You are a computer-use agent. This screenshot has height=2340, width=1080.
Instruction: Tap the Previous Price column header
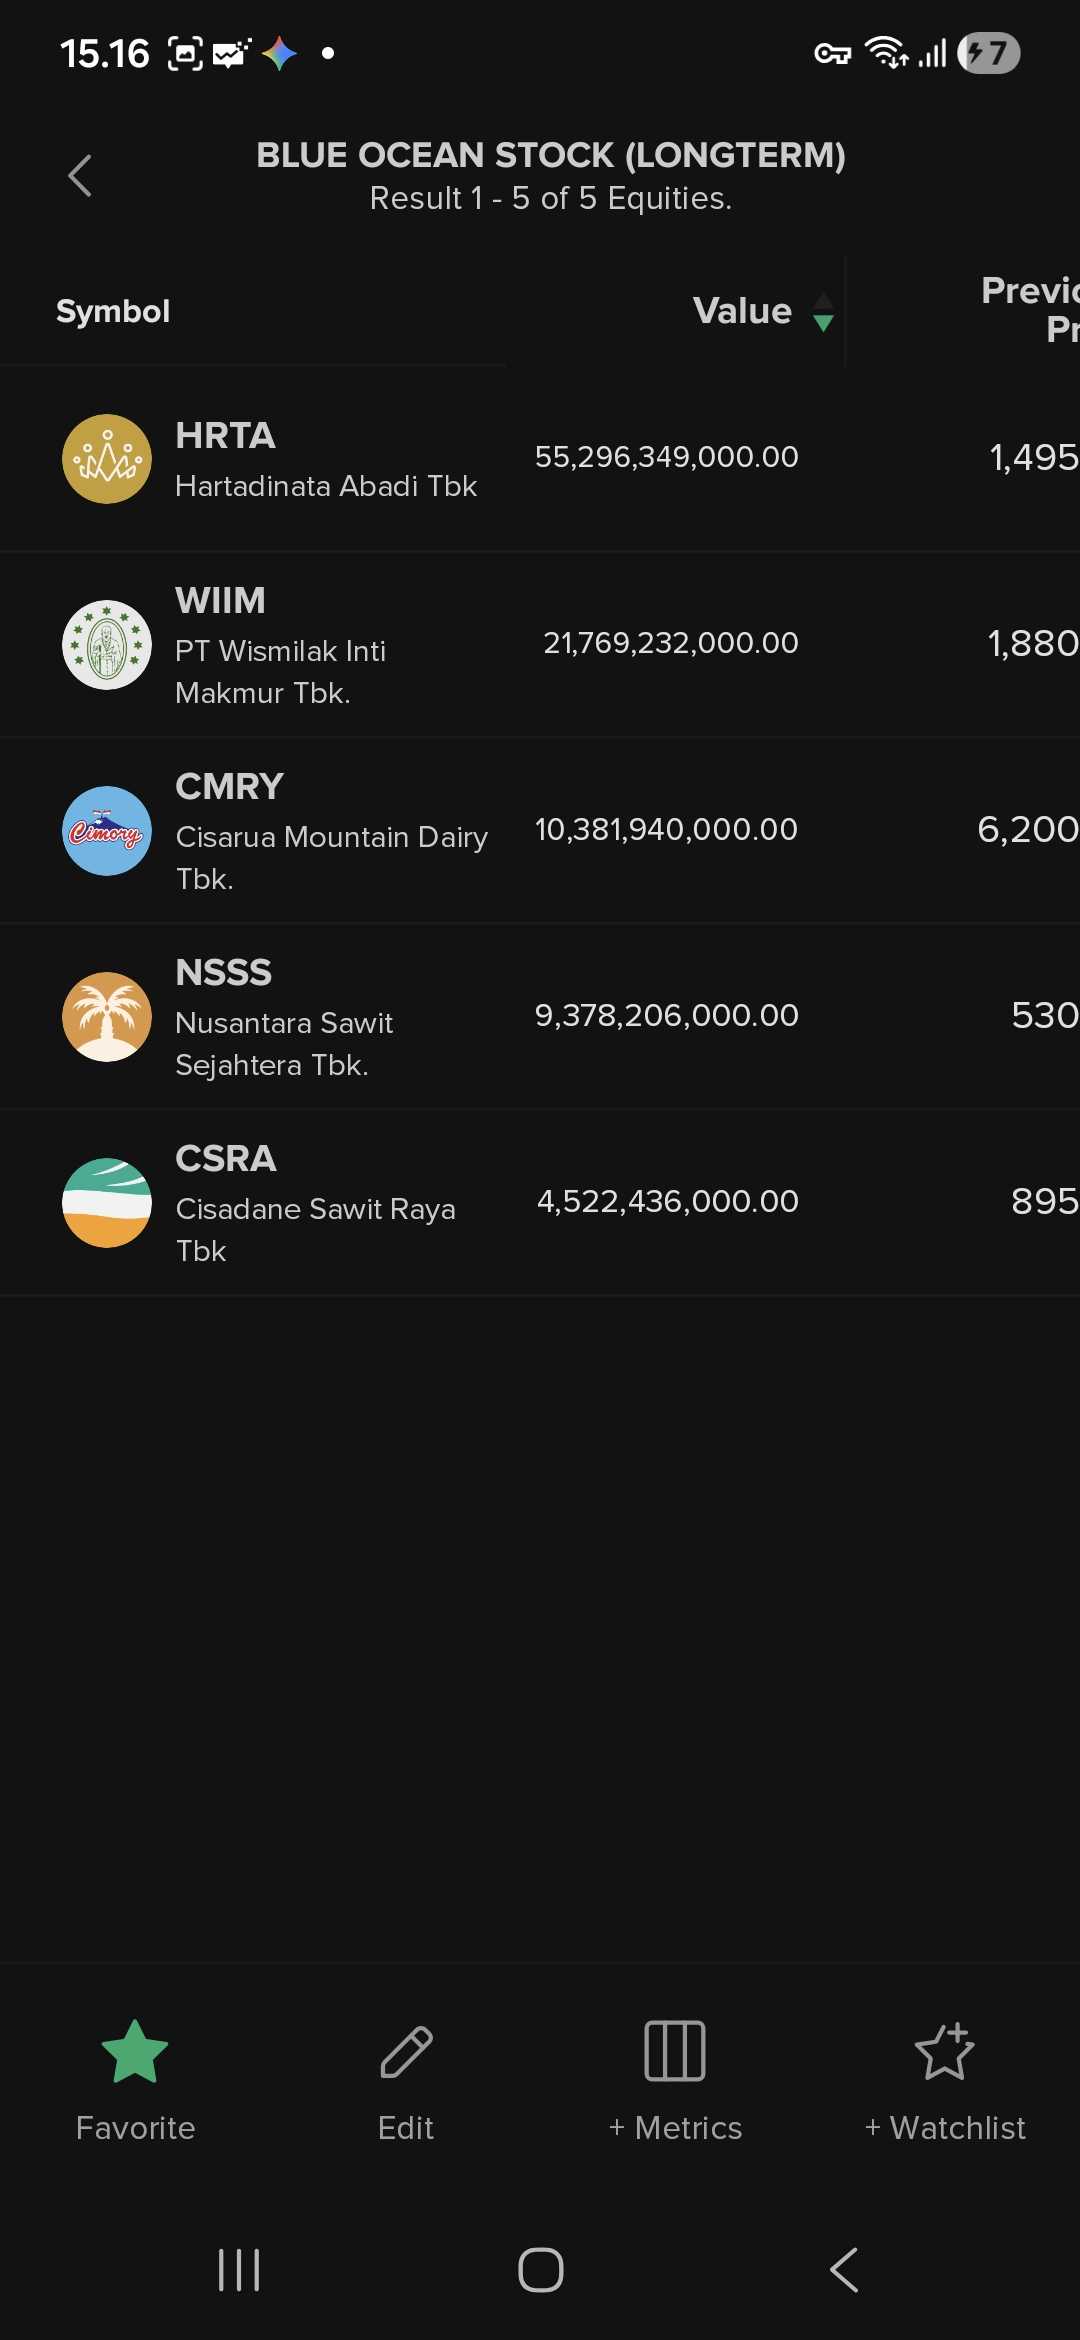[x=1030, y=310]
